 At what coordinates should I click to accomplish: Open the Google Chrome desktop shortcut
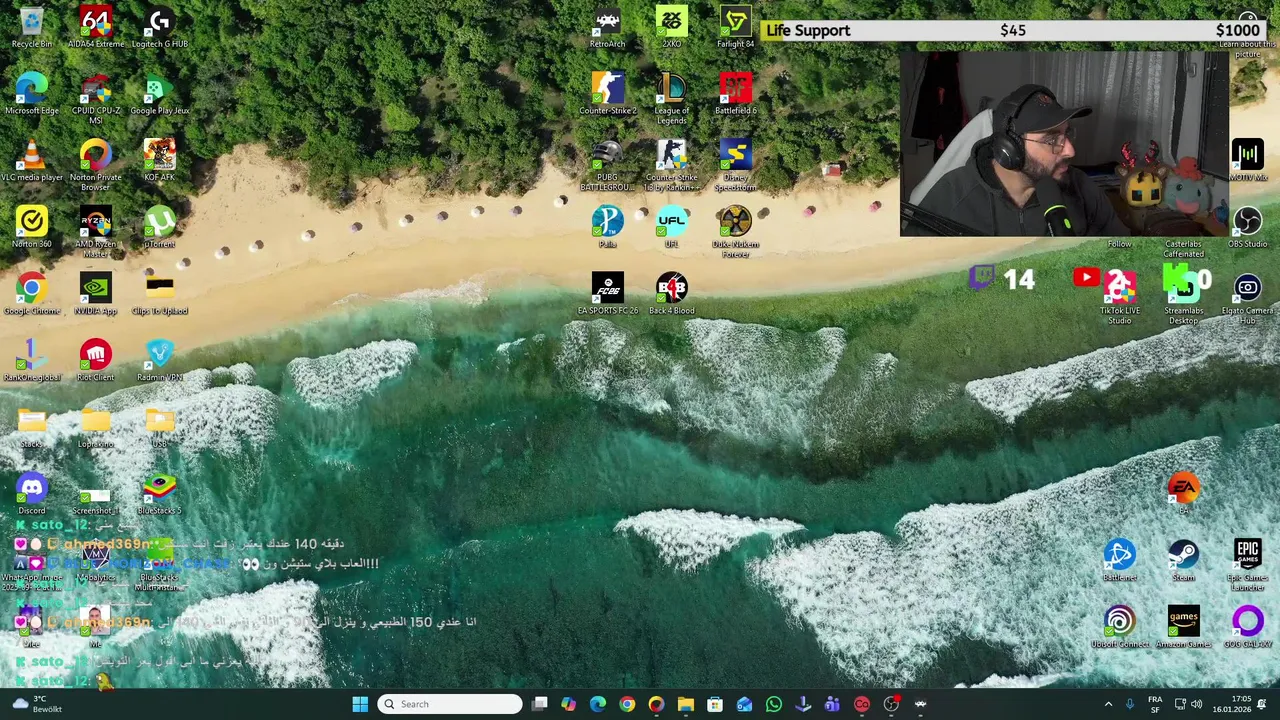(x=32, y=295)
